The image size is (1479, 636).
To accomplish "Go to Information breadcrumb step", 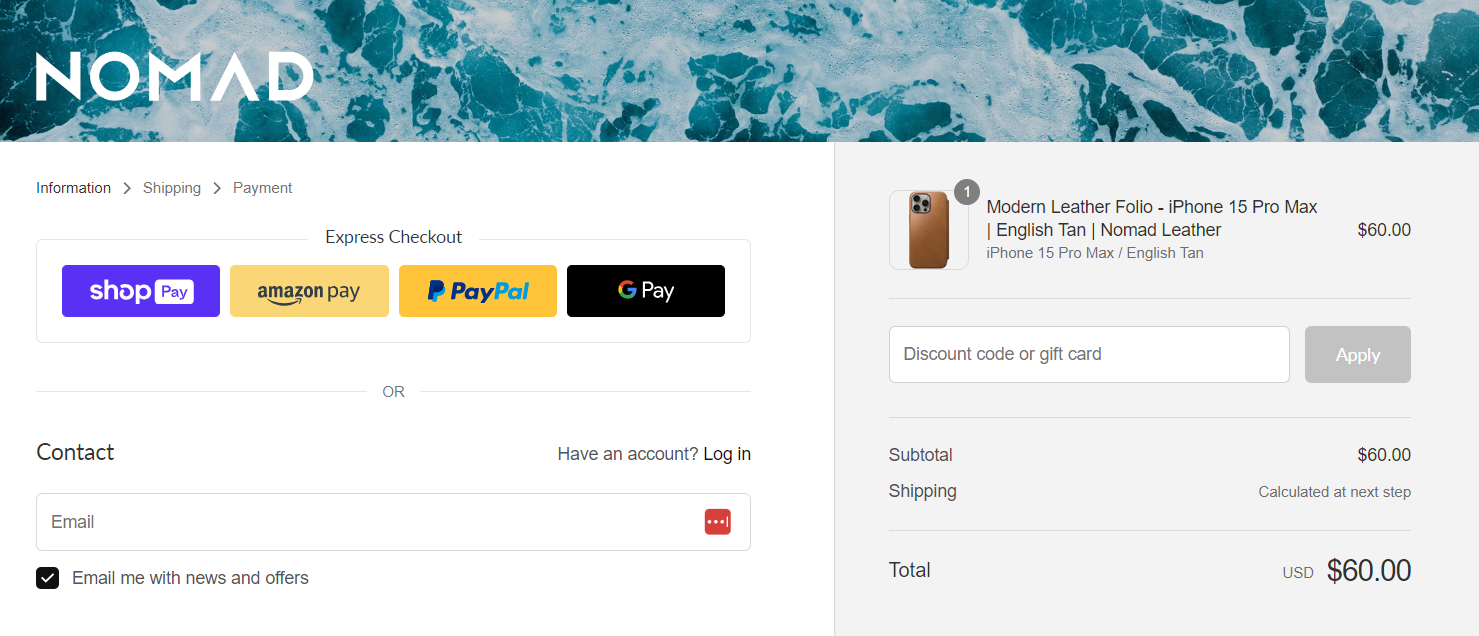I will coord(73,188).
